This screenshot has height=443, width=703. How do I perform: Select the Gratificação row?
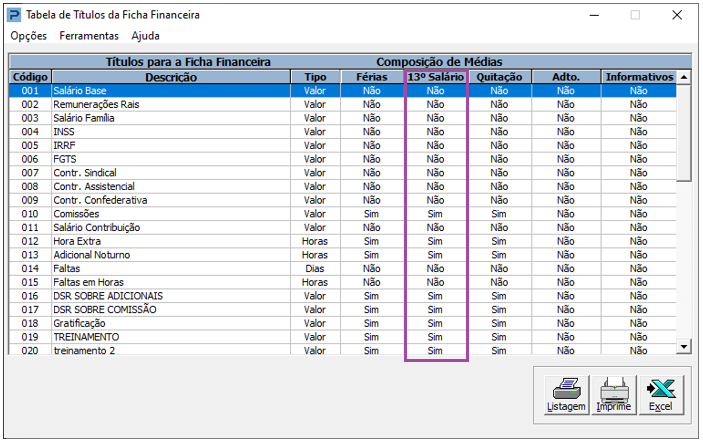(x=343, y=323)
